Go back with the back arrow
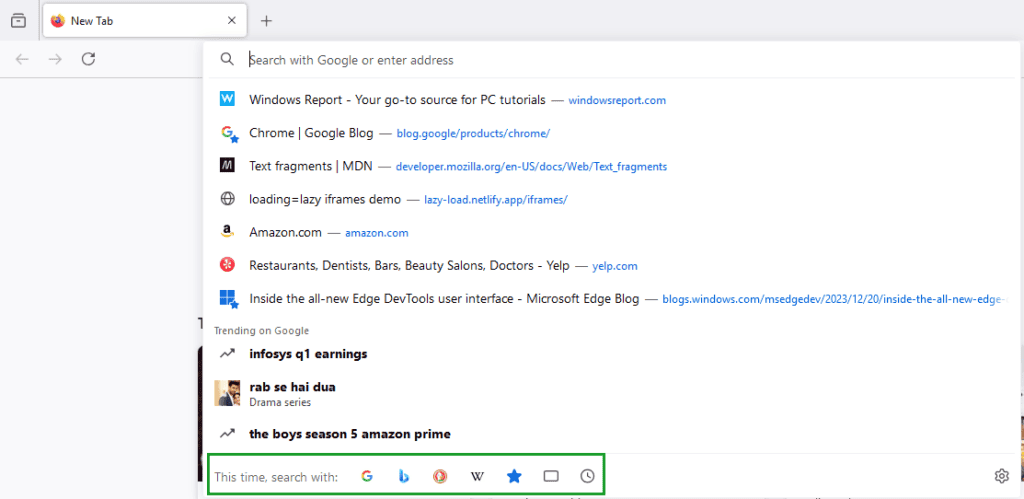 [22, 59]
